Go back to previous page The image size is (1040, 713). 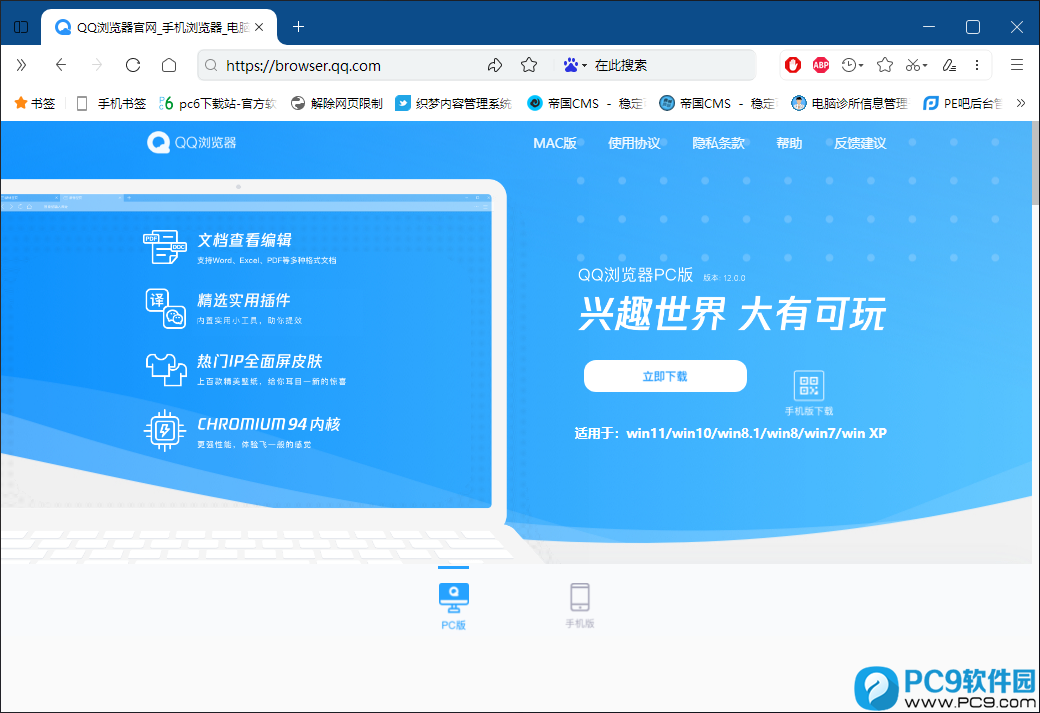[x=61, y=65]
